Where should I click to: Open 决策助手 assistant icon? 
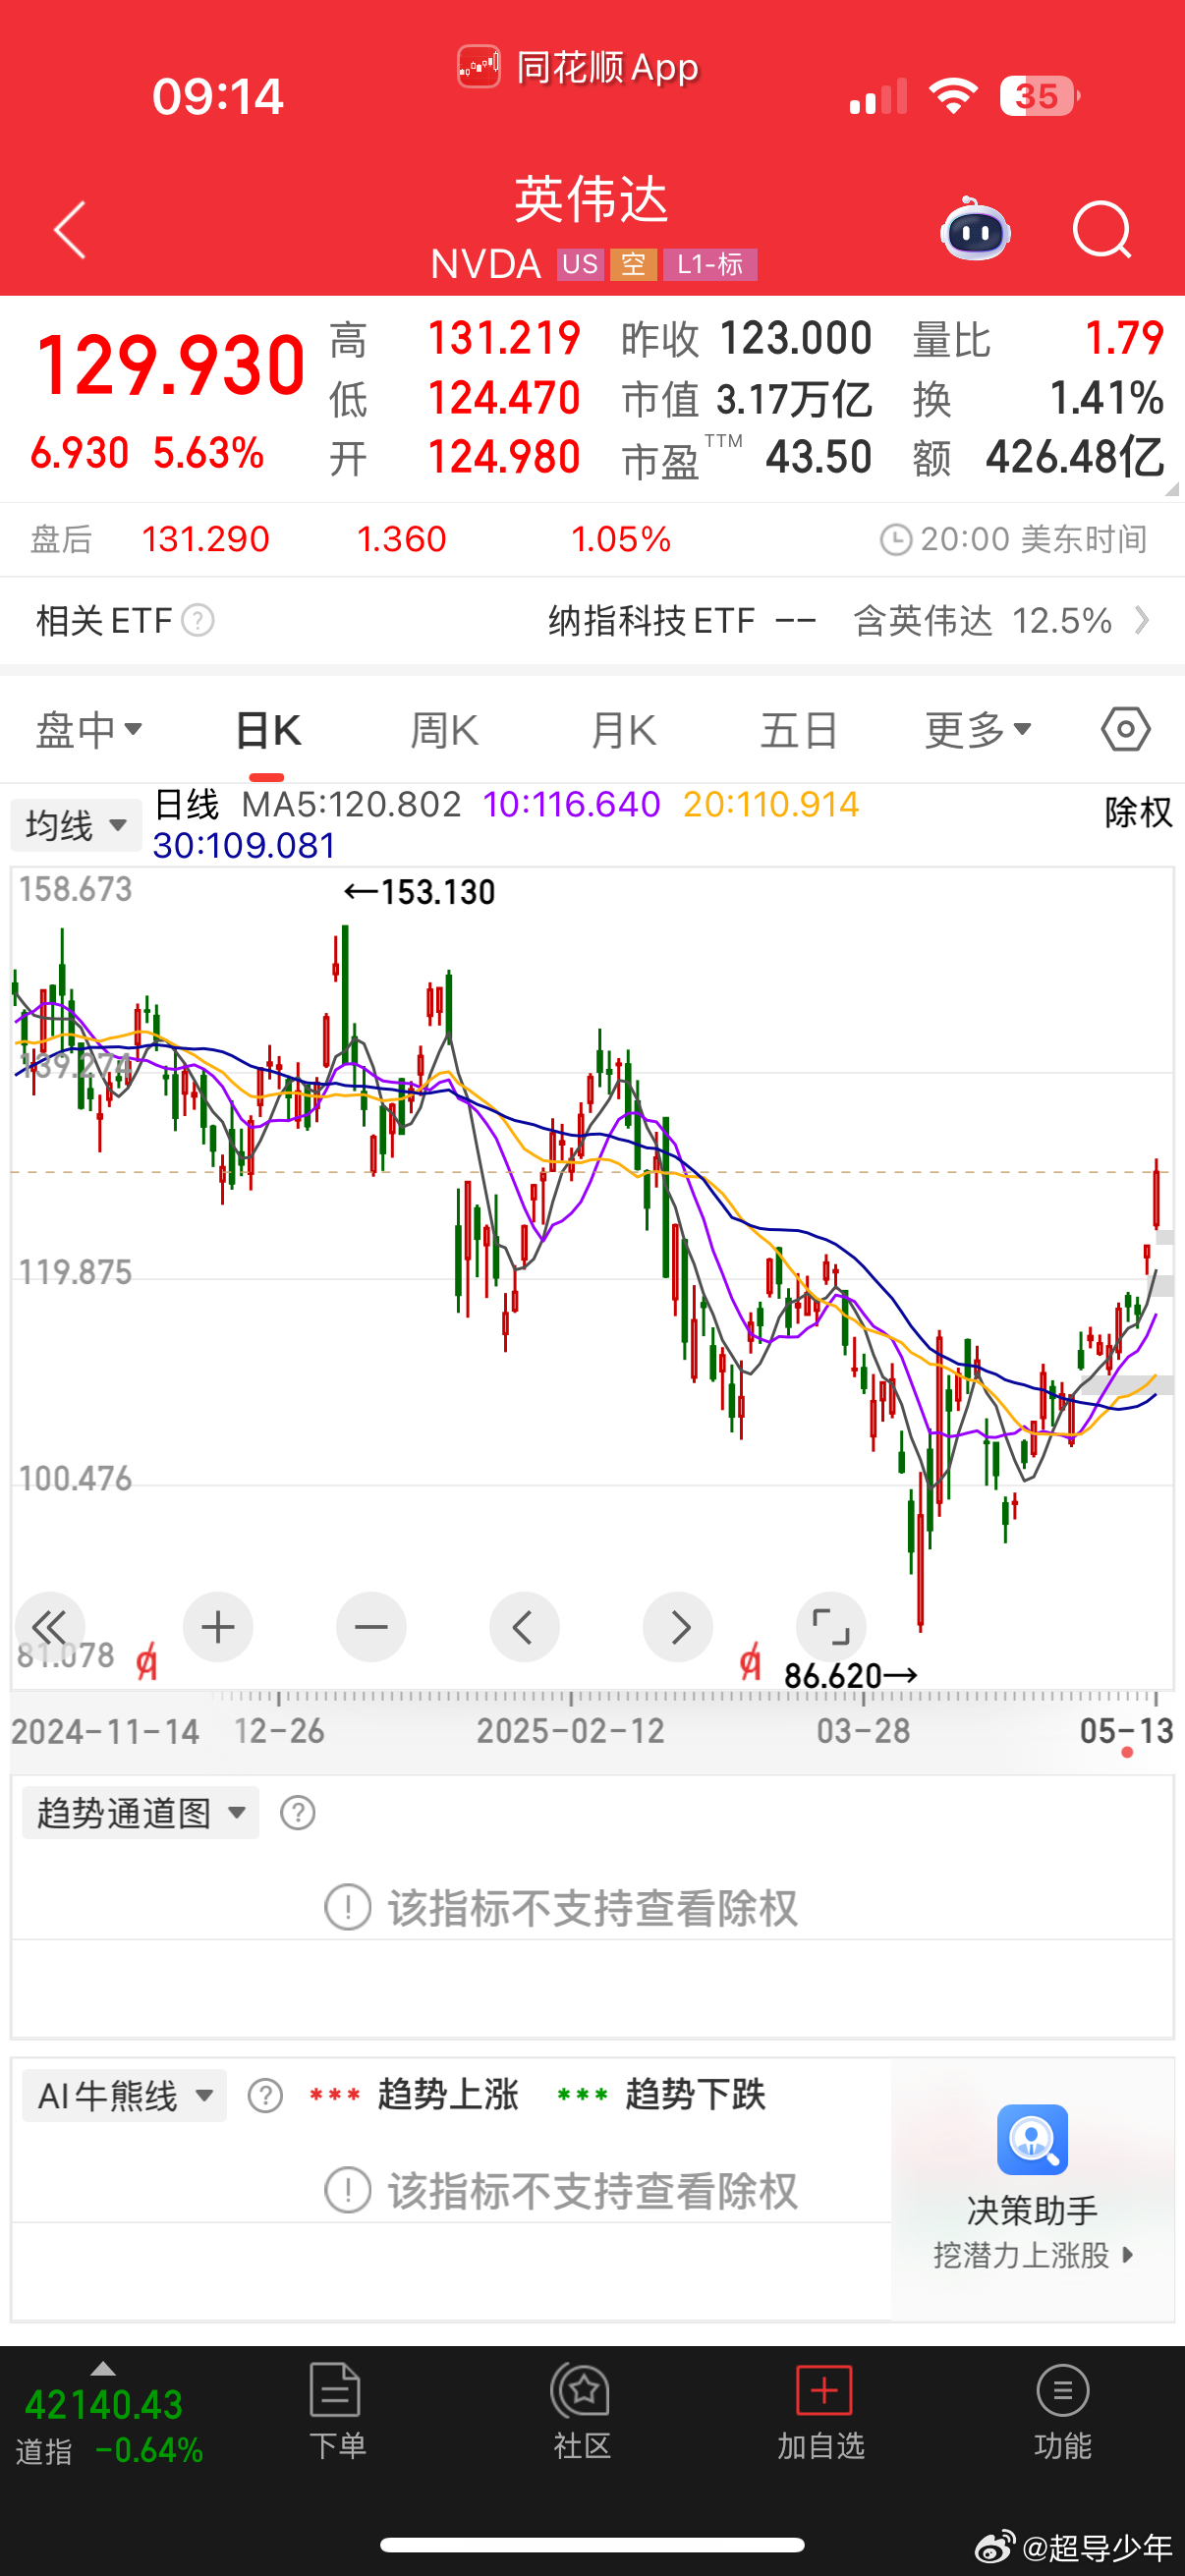(1032, 2139)
